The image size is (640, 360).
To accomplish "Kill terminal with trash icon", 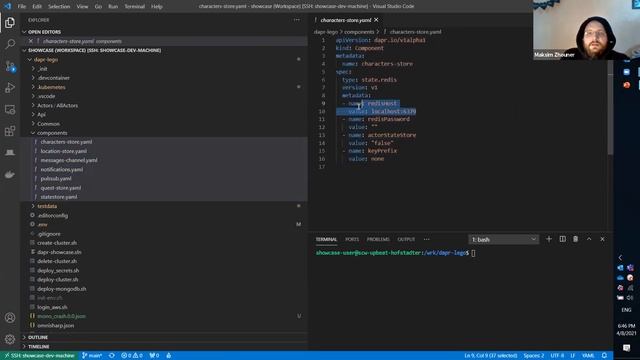I will (576, 239).
